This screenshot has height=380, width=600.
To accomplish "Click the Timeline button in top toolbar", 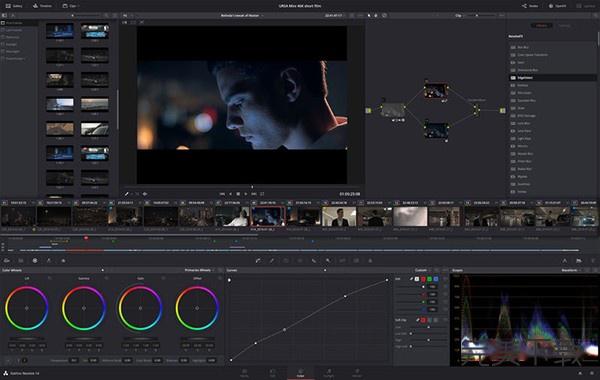I will (42, 6).
